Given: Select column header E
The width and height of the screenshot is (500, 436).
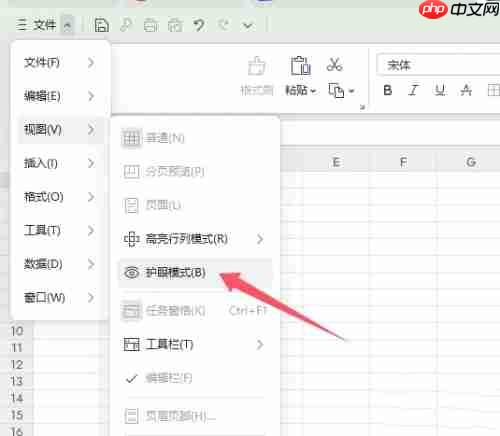Looking at the screenshot, I should point(336,162).
